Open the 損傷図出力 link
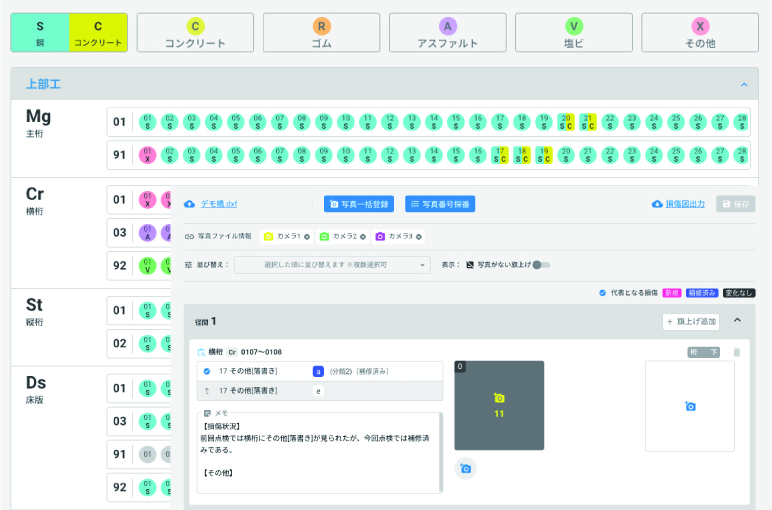Screen dimensions: 772x510 (x=679, y=204)
